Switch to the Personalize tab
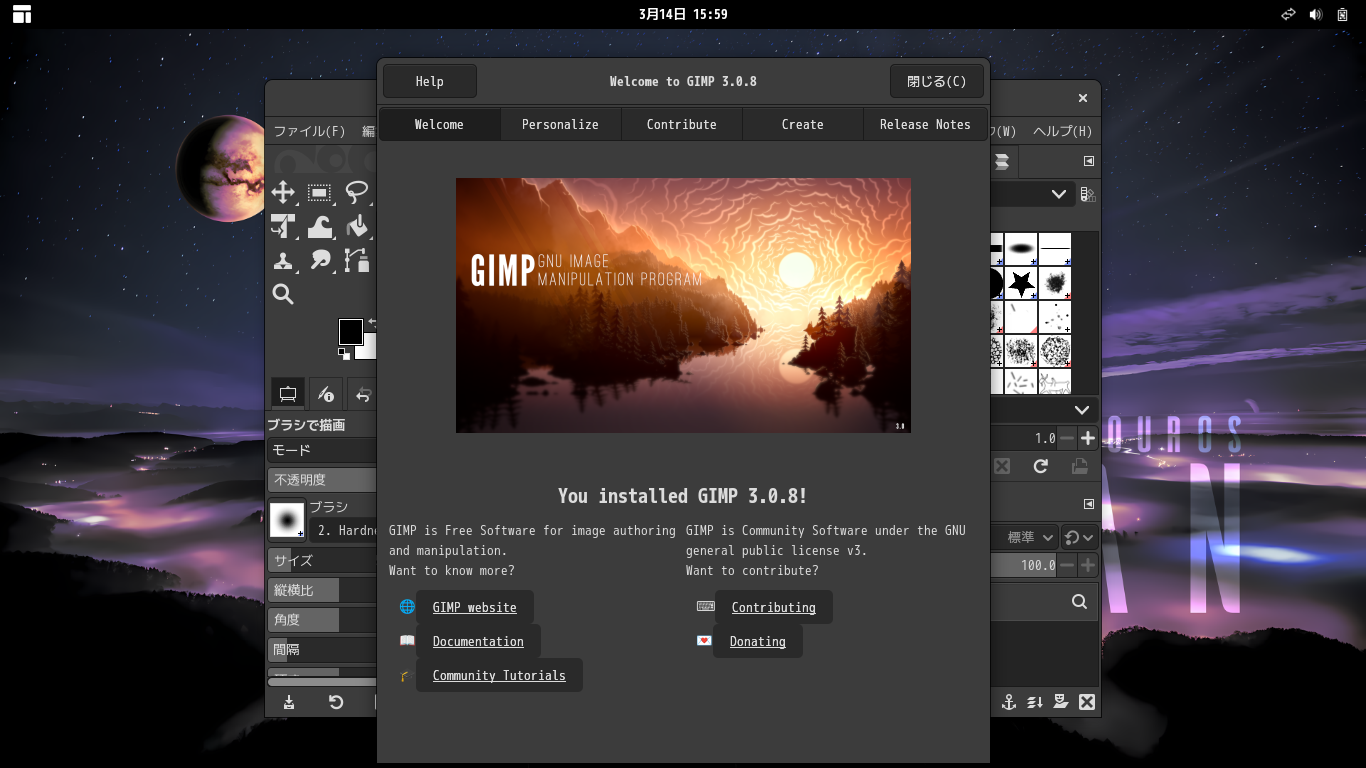The image size is (1366, 768). pyautogui.click(x=560, y=124)
